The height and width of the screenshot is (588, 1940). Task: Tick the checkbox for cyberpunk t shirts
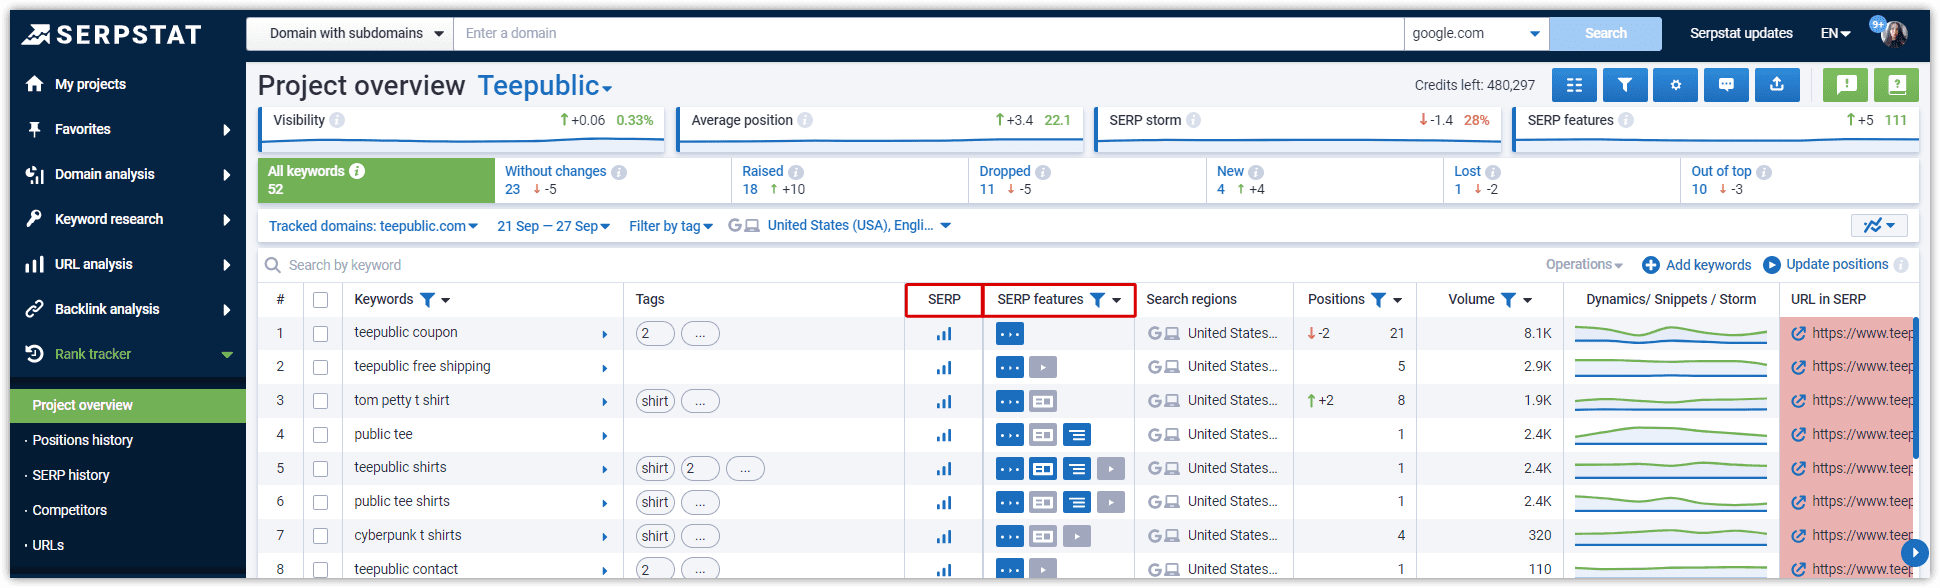(x=320, y=536)
